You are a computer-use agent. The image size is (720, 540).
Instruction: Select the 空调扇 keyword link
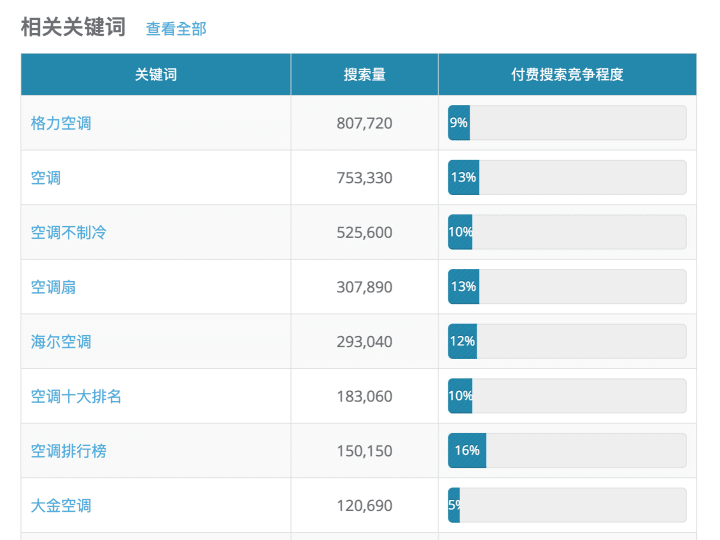coord(53,287)
